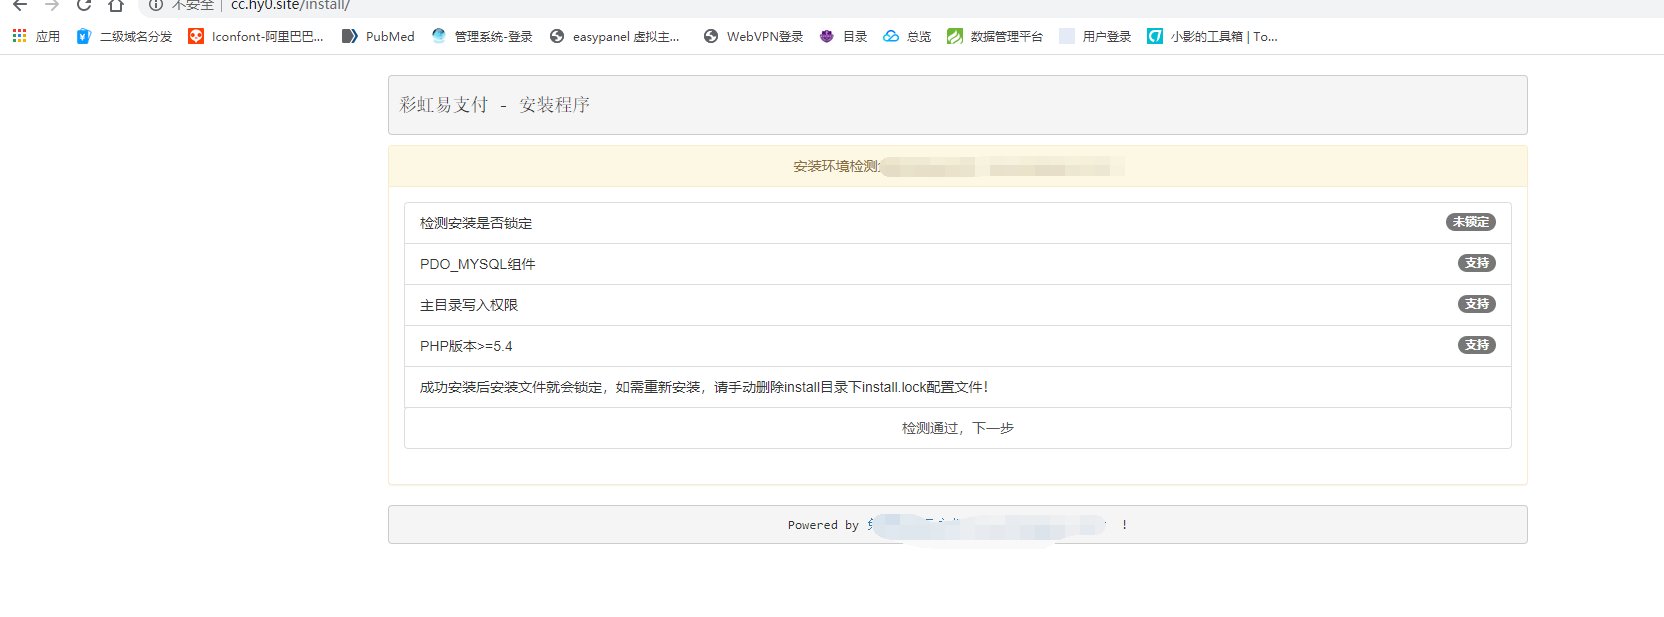This screenshot has height=617, width=1664.
Task: Open Iconfont-阿里巴巴 bookmark
Action: coord(256,37)
